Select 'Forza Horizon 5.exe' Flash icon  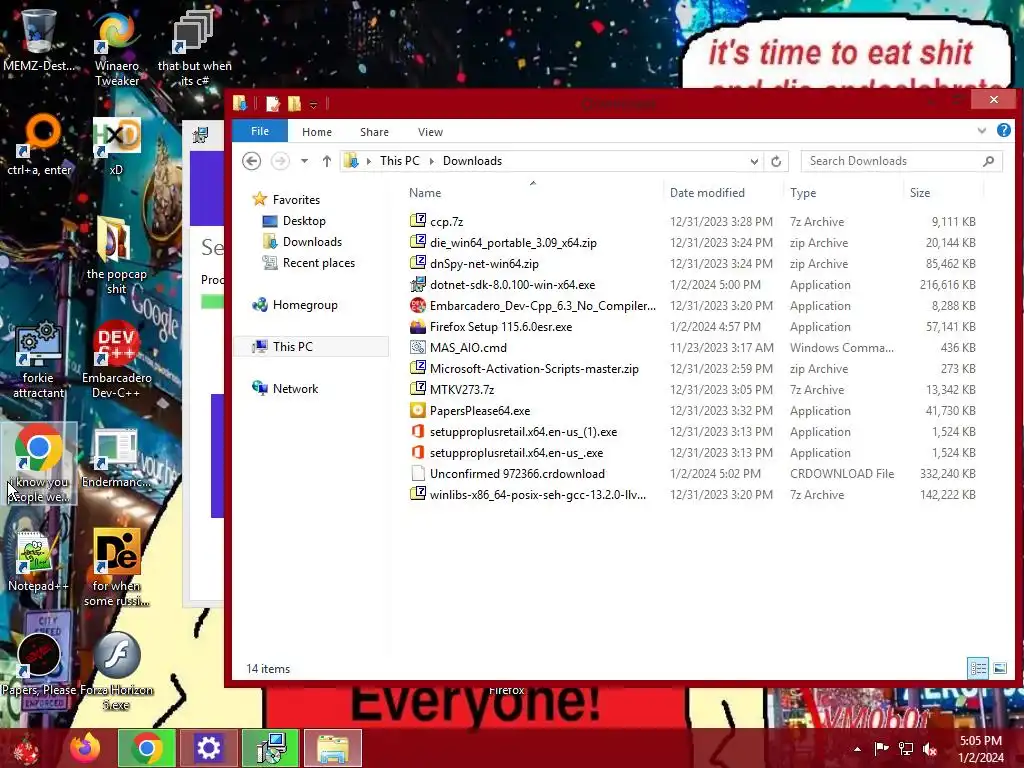tap(116, 671)
